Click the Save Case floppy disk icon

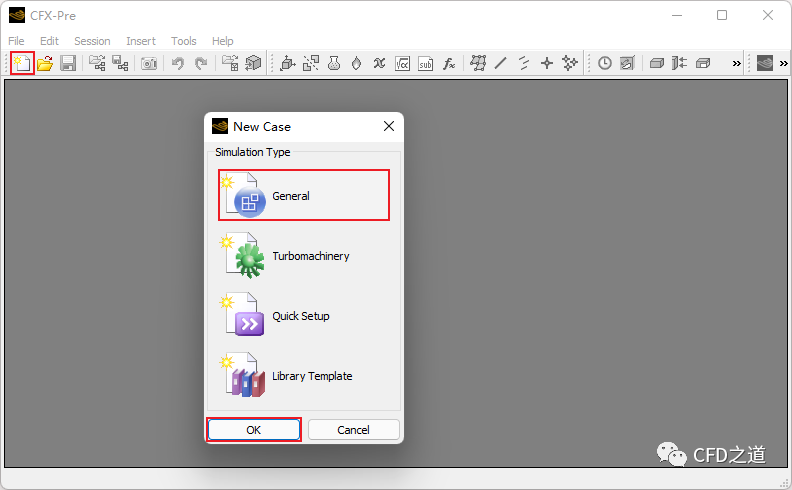click(68, 63)
